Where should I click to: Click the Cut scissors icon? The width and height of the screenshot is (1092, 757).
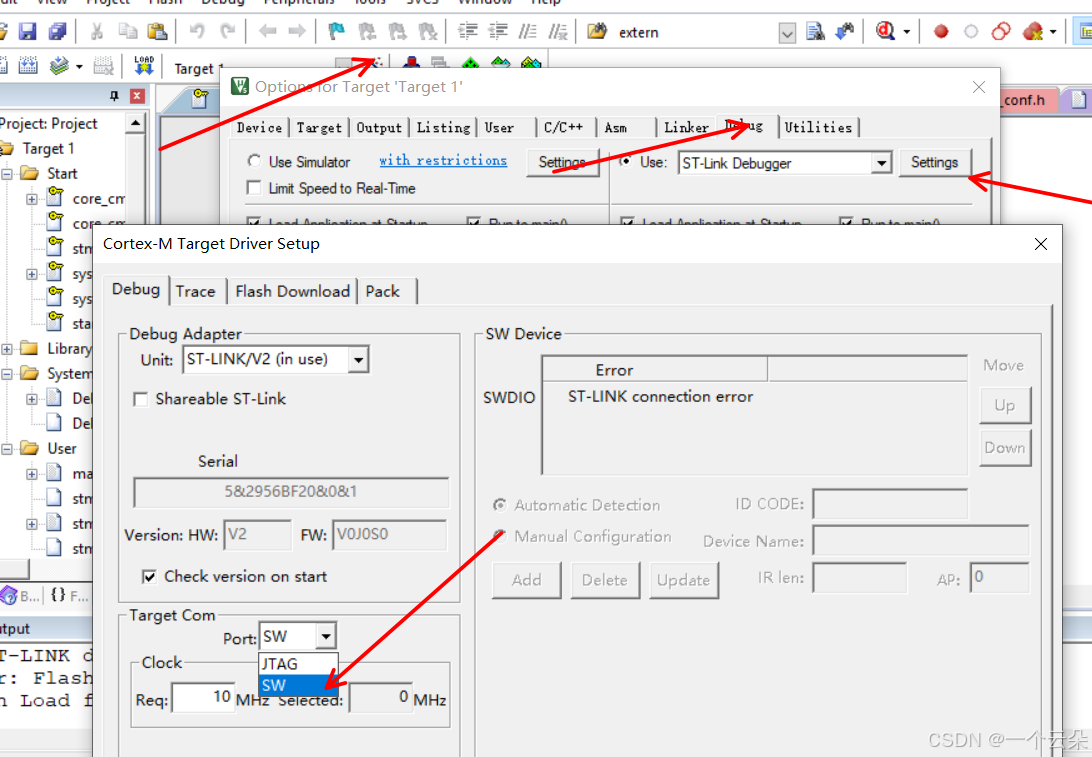(x=97, y=31)
